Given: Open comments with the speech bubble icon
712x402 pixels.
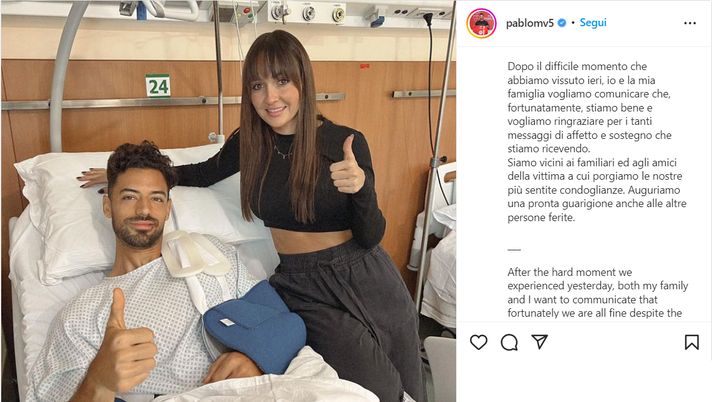Looking at the screenshot, I should (509, 342).
